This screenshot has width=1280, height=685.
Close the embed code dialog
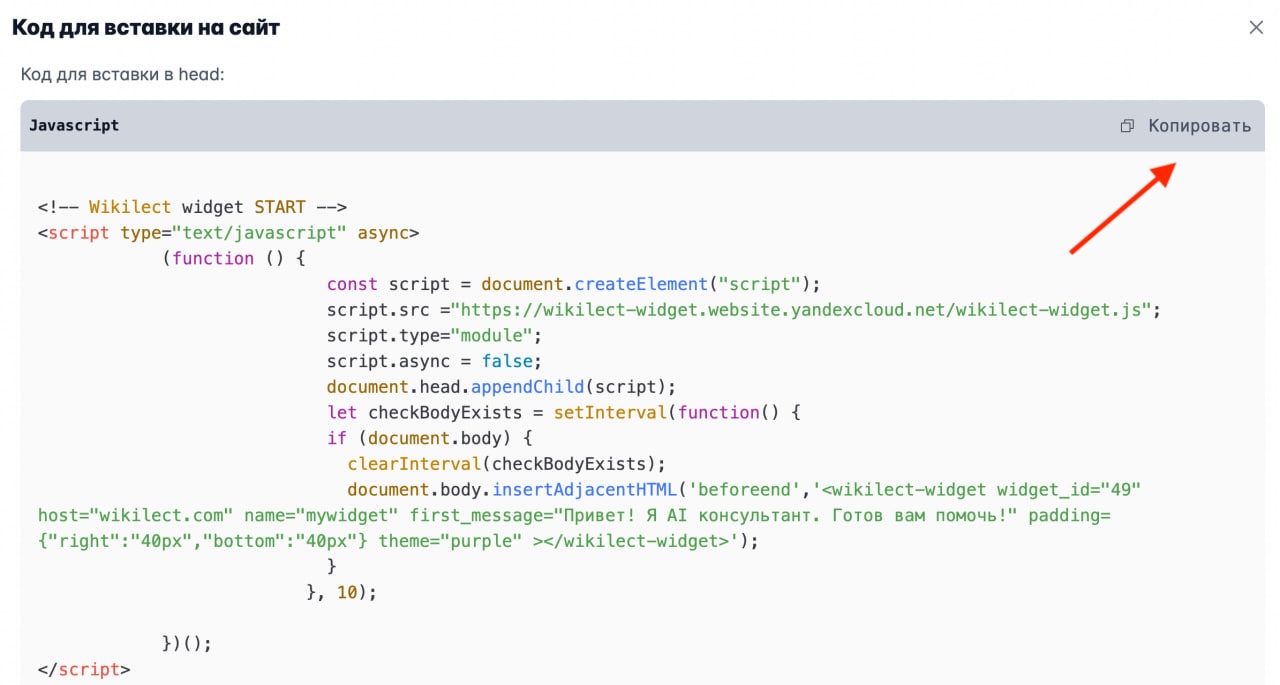point(1256,28)
